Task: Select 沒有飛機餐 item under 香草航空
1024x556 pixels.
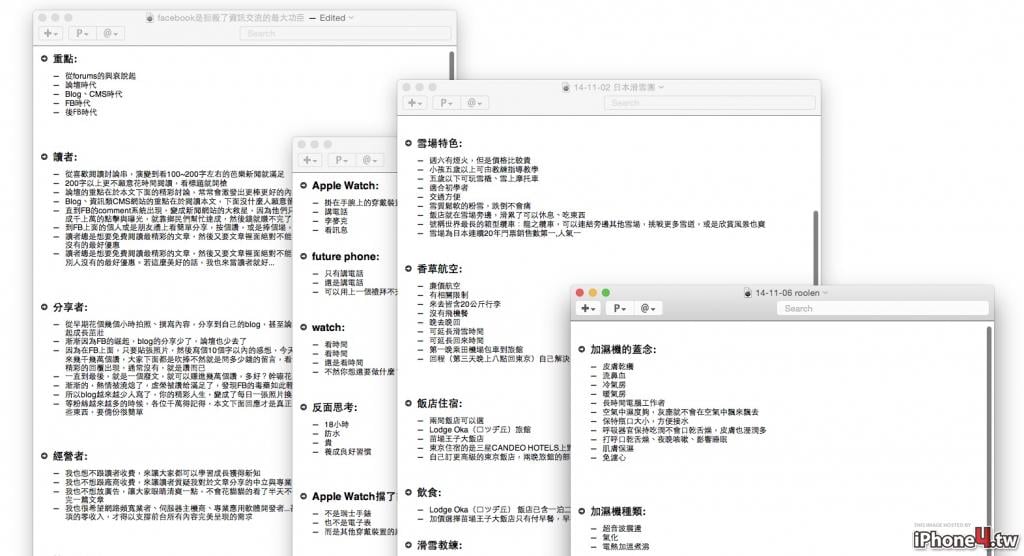Action: click(449, 314)
